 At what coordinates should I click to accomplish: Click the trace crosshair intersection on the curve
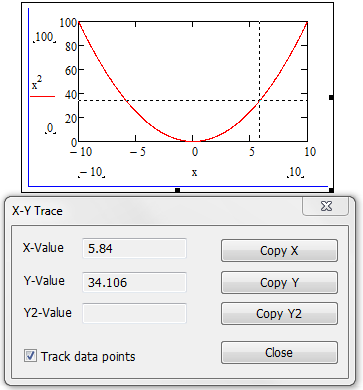coord(260,100)
